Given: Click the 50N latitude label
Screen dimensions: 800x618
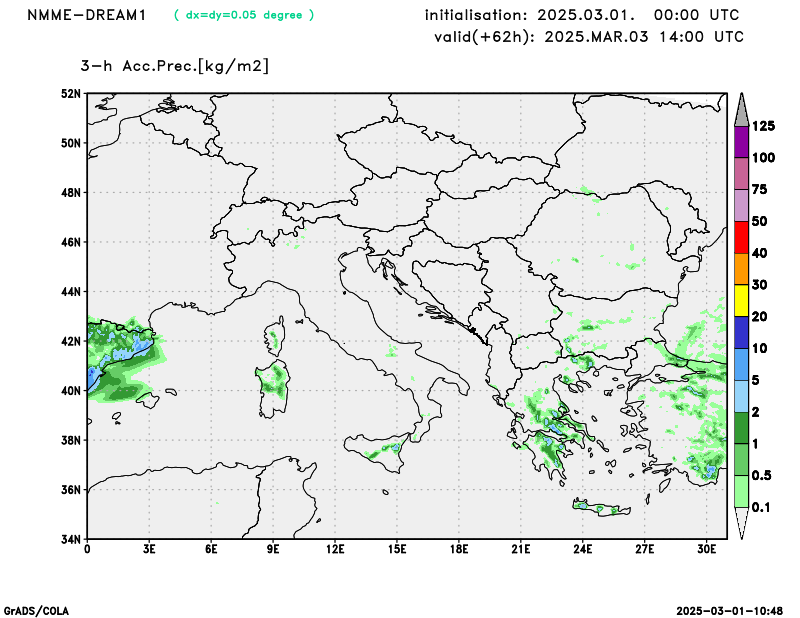Looking at the screenshot, I should (71, 143).
